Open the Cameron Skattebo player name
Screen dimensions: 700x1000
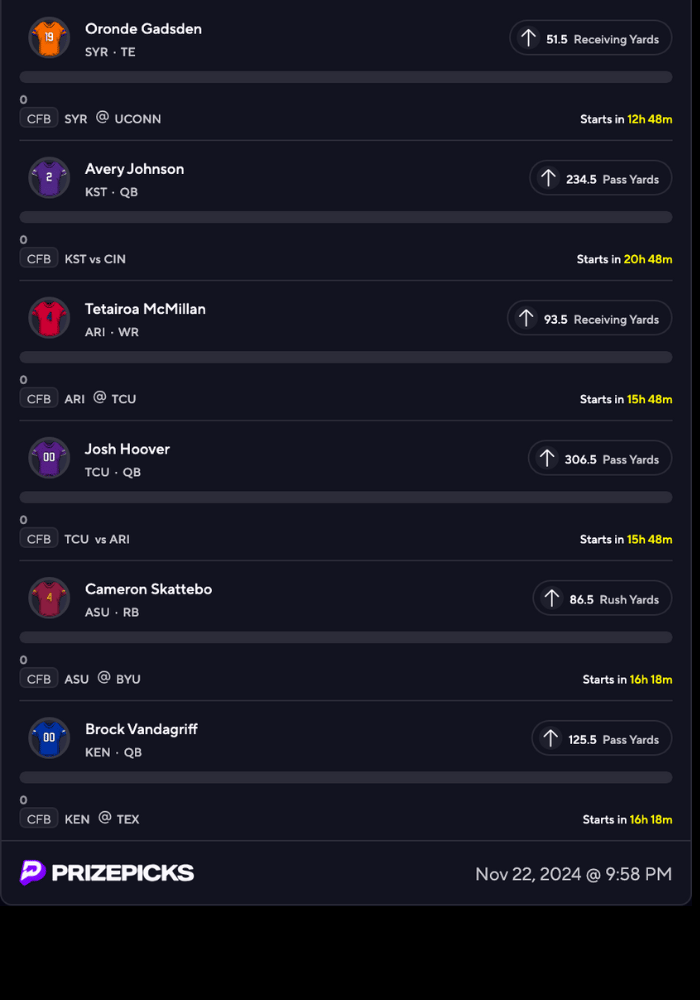[x=148, y=589]
